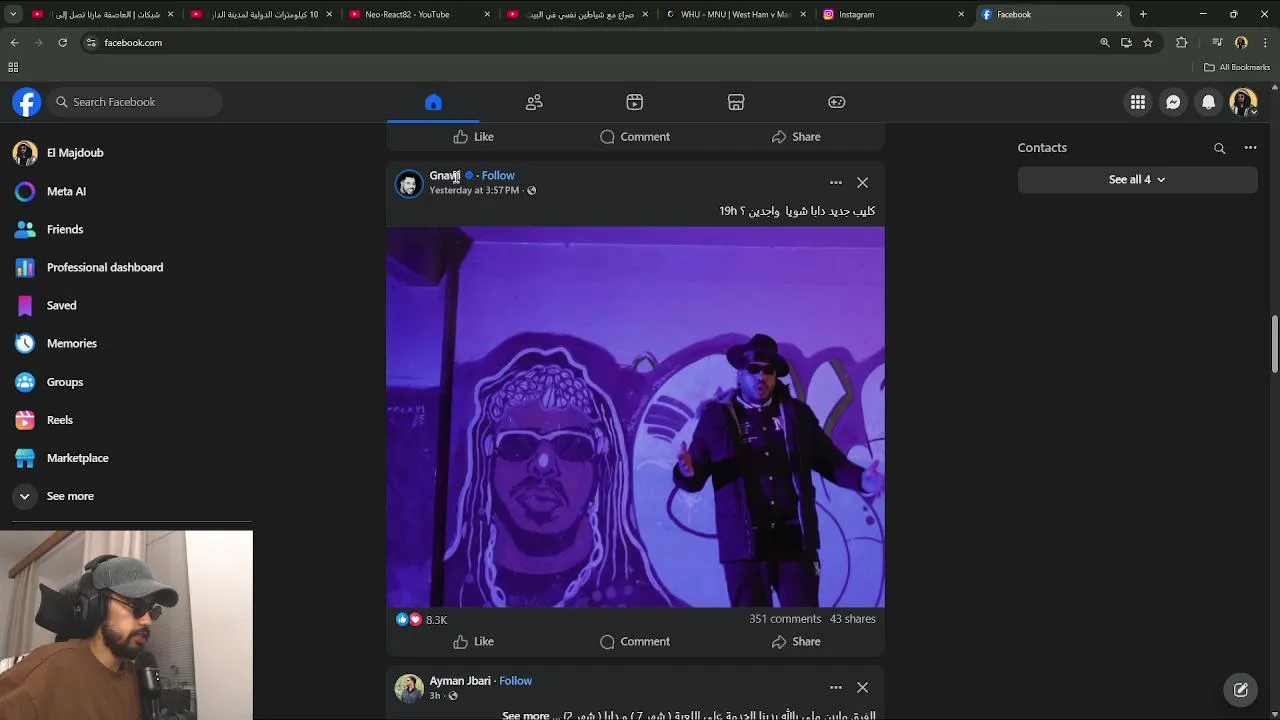
Task: Expand See more on Ayman Jbari's post
Action: click(x=525, y=715)
